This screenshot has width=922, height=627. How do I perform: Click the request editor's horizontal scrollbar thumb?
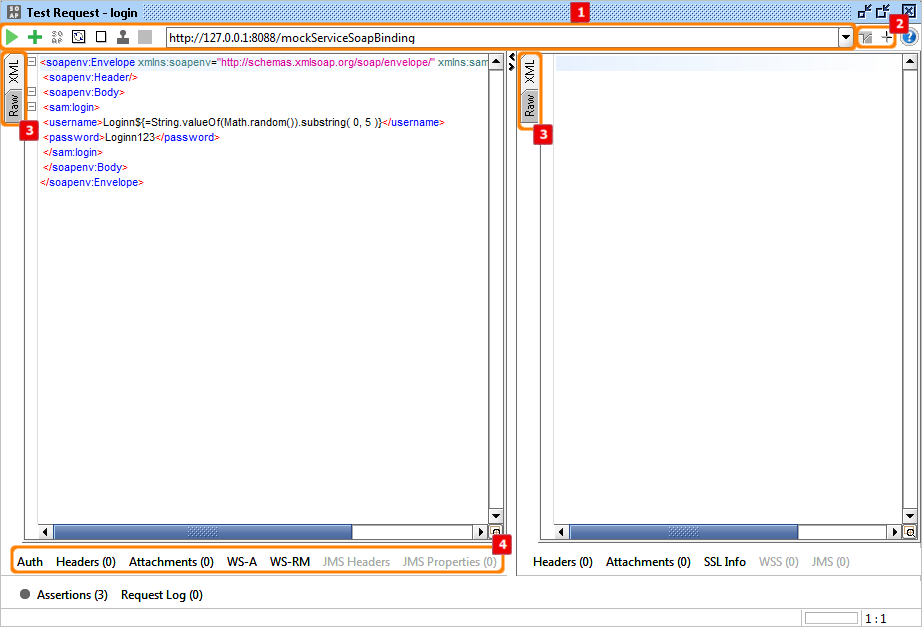point(203,532)
